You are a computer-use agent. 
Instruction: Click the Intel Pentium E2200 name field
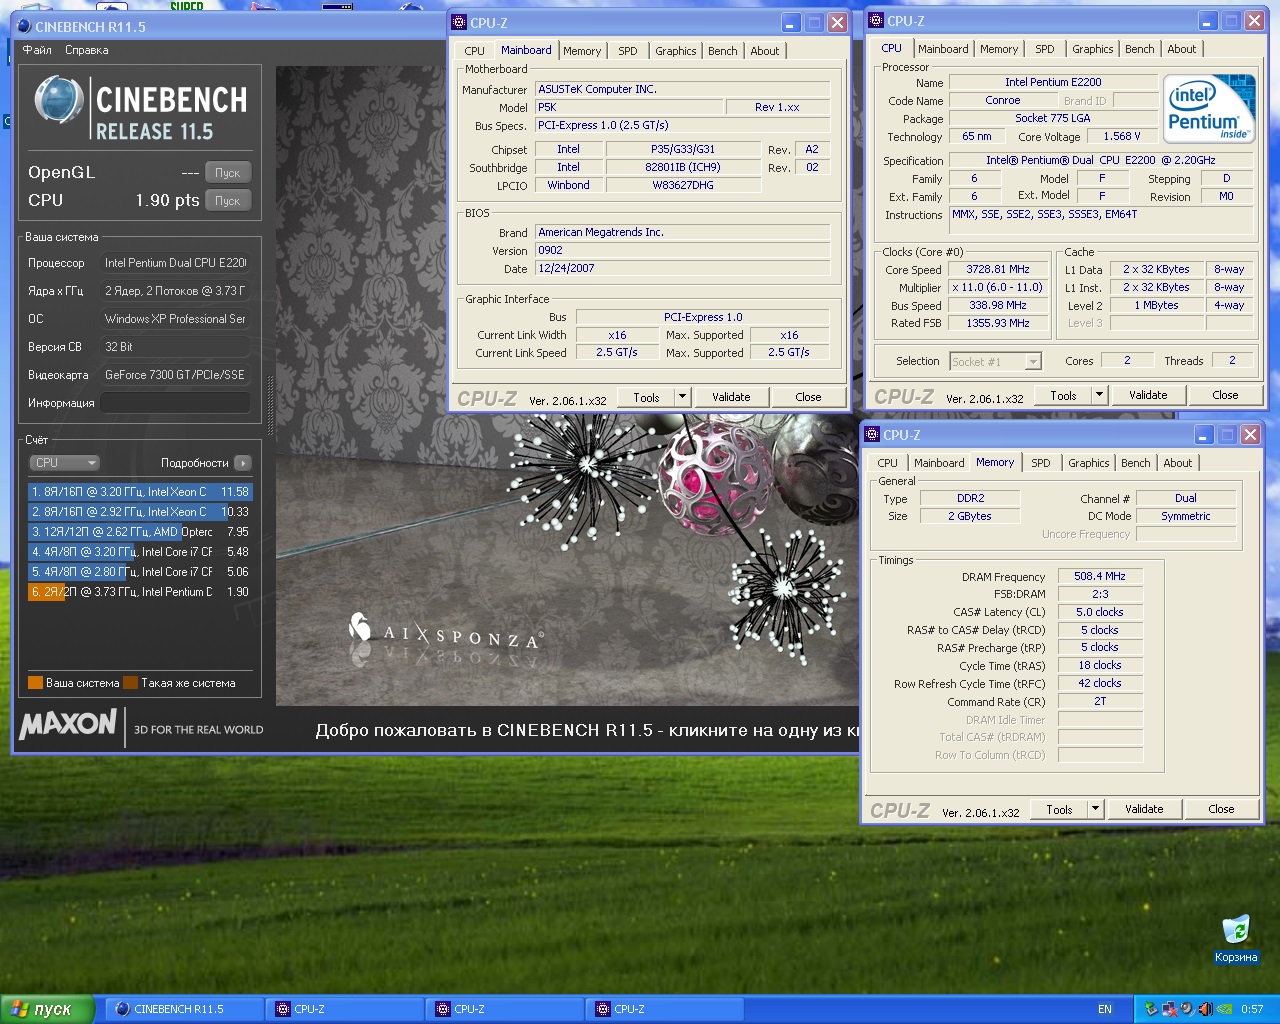coord(1053,82)
